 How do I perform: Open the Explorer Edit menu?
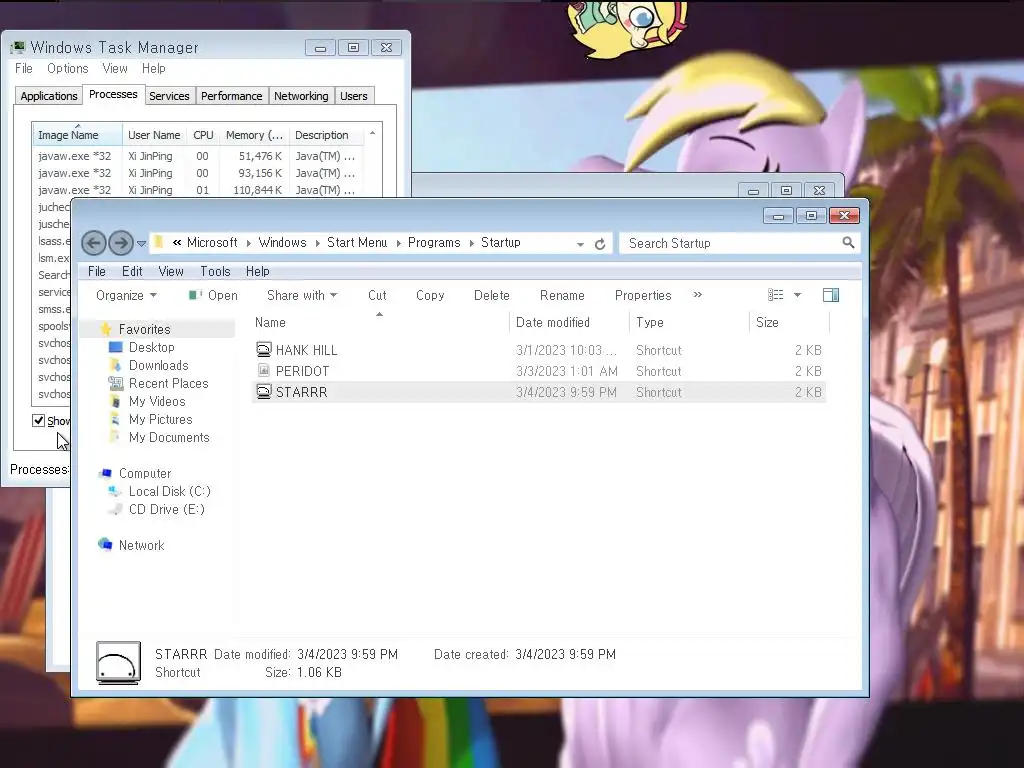pos(132,271)
